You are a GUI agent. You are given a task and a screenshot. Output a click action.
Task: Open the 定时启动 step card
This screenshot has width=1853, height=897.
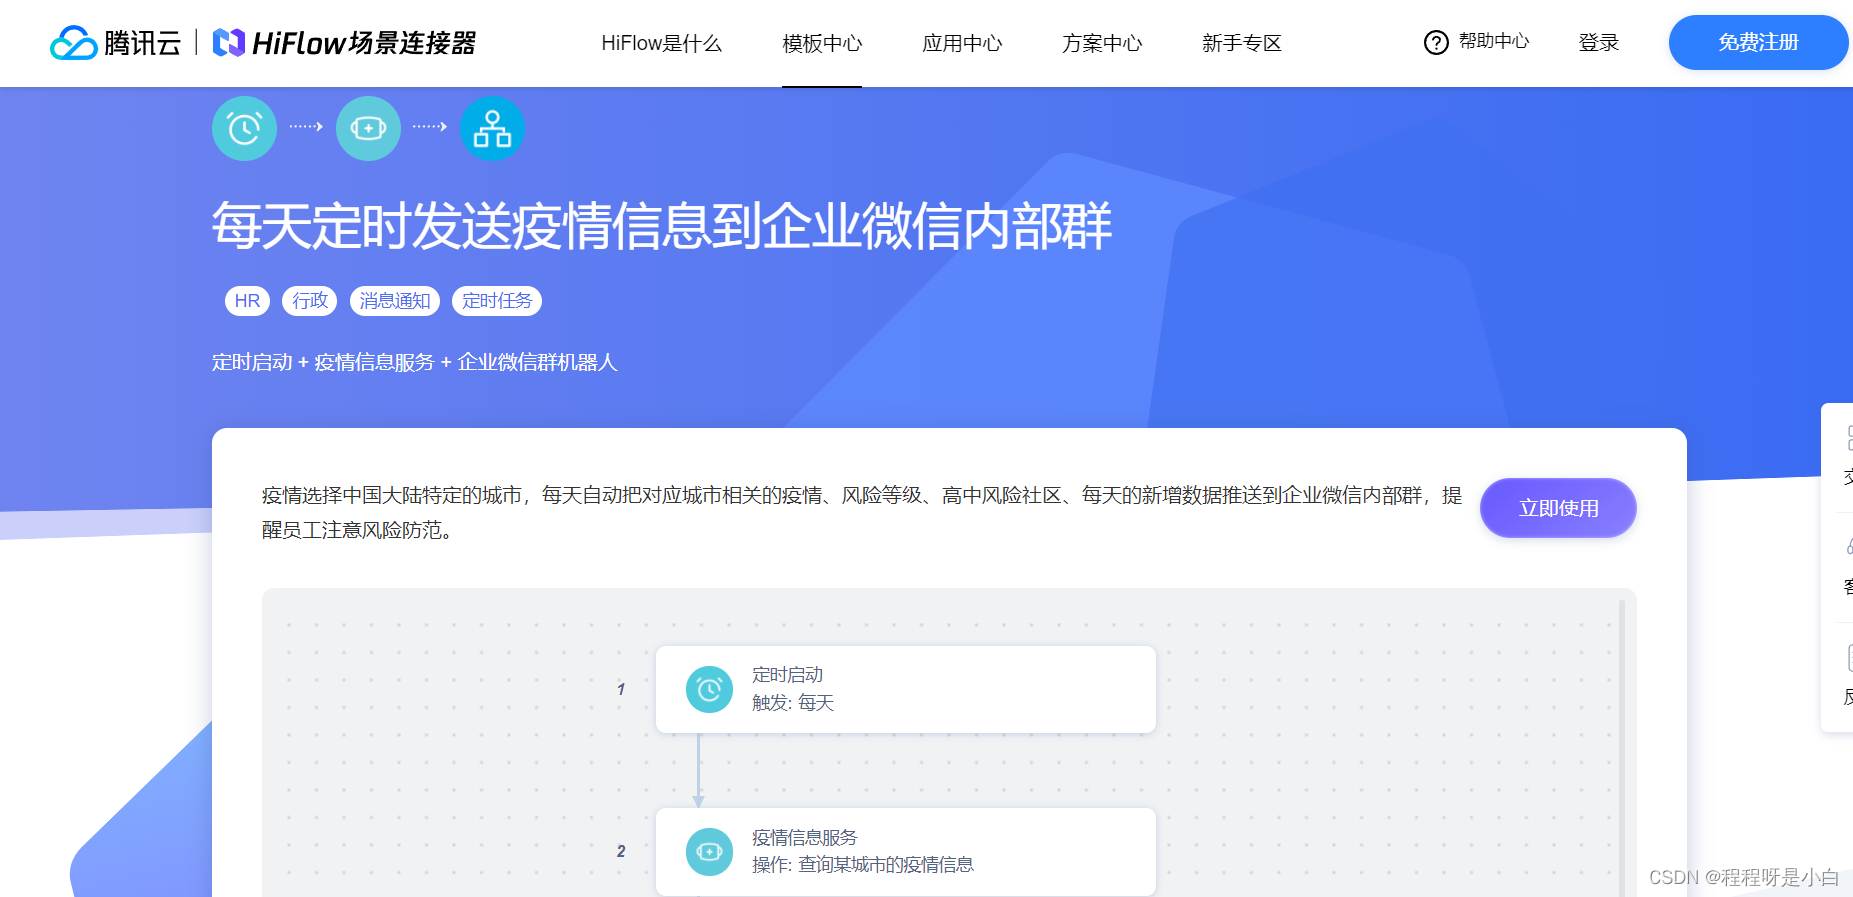click(x=906, y=689)
